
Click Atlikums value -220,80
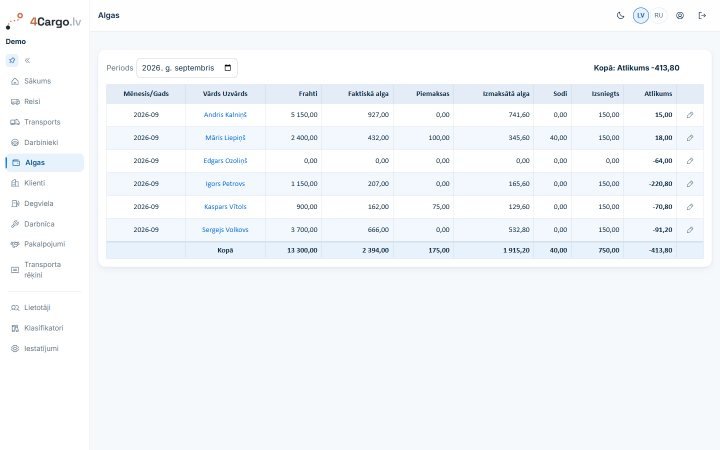661,184
